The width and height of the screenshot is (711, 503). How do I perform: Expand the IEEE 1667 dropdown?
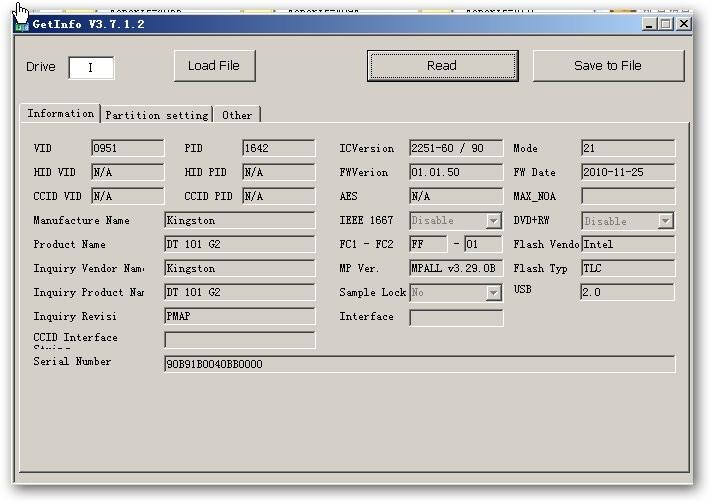pyautogui.click(x=493, y=221)
